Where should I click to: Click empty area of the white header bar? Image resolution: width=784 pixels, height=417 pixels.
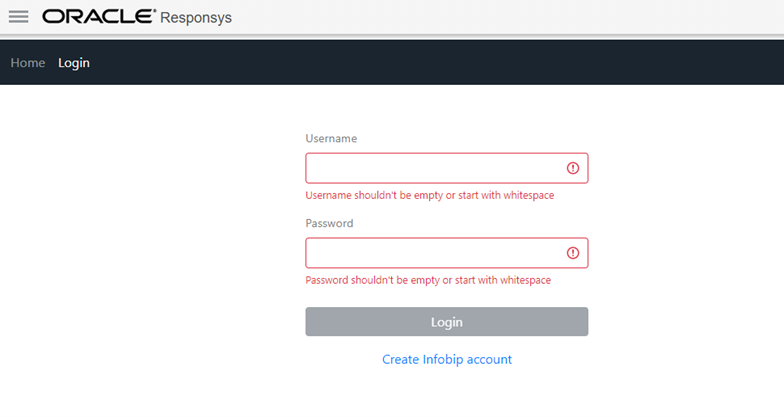(x=500, y=17)
